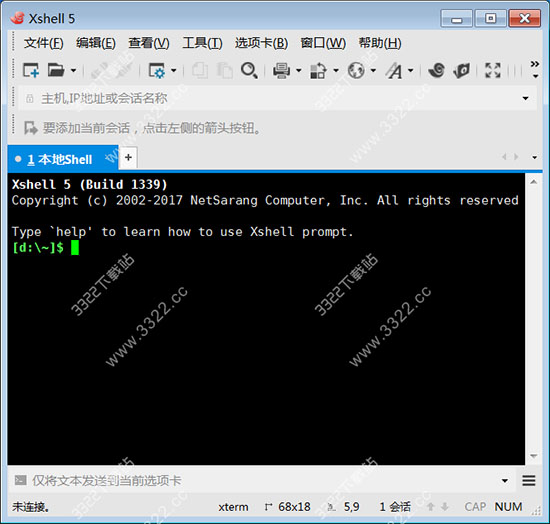
Task: Open sessions with the folder icon
Action: (x=56, y=70)
